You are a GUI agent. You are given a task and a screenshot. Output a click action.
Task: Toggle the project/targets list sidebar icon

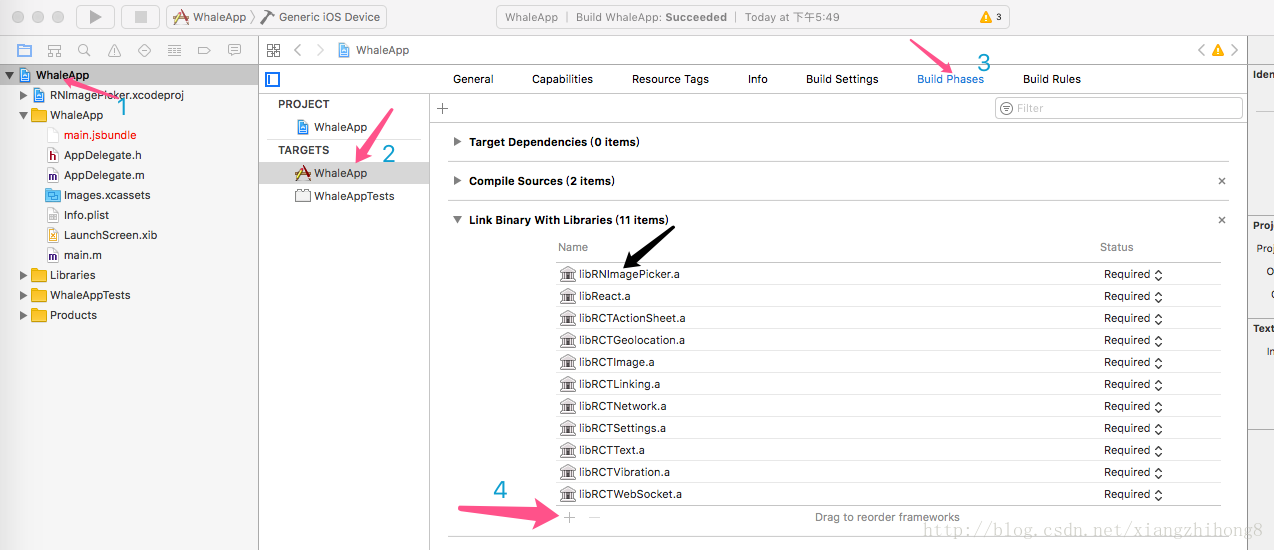click(x=272, y=79)
